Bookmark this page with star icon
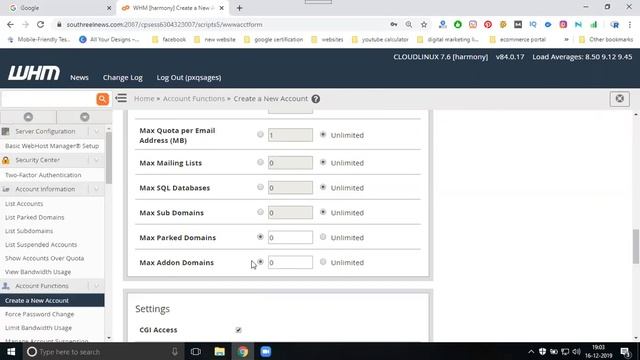 (424, 24)
